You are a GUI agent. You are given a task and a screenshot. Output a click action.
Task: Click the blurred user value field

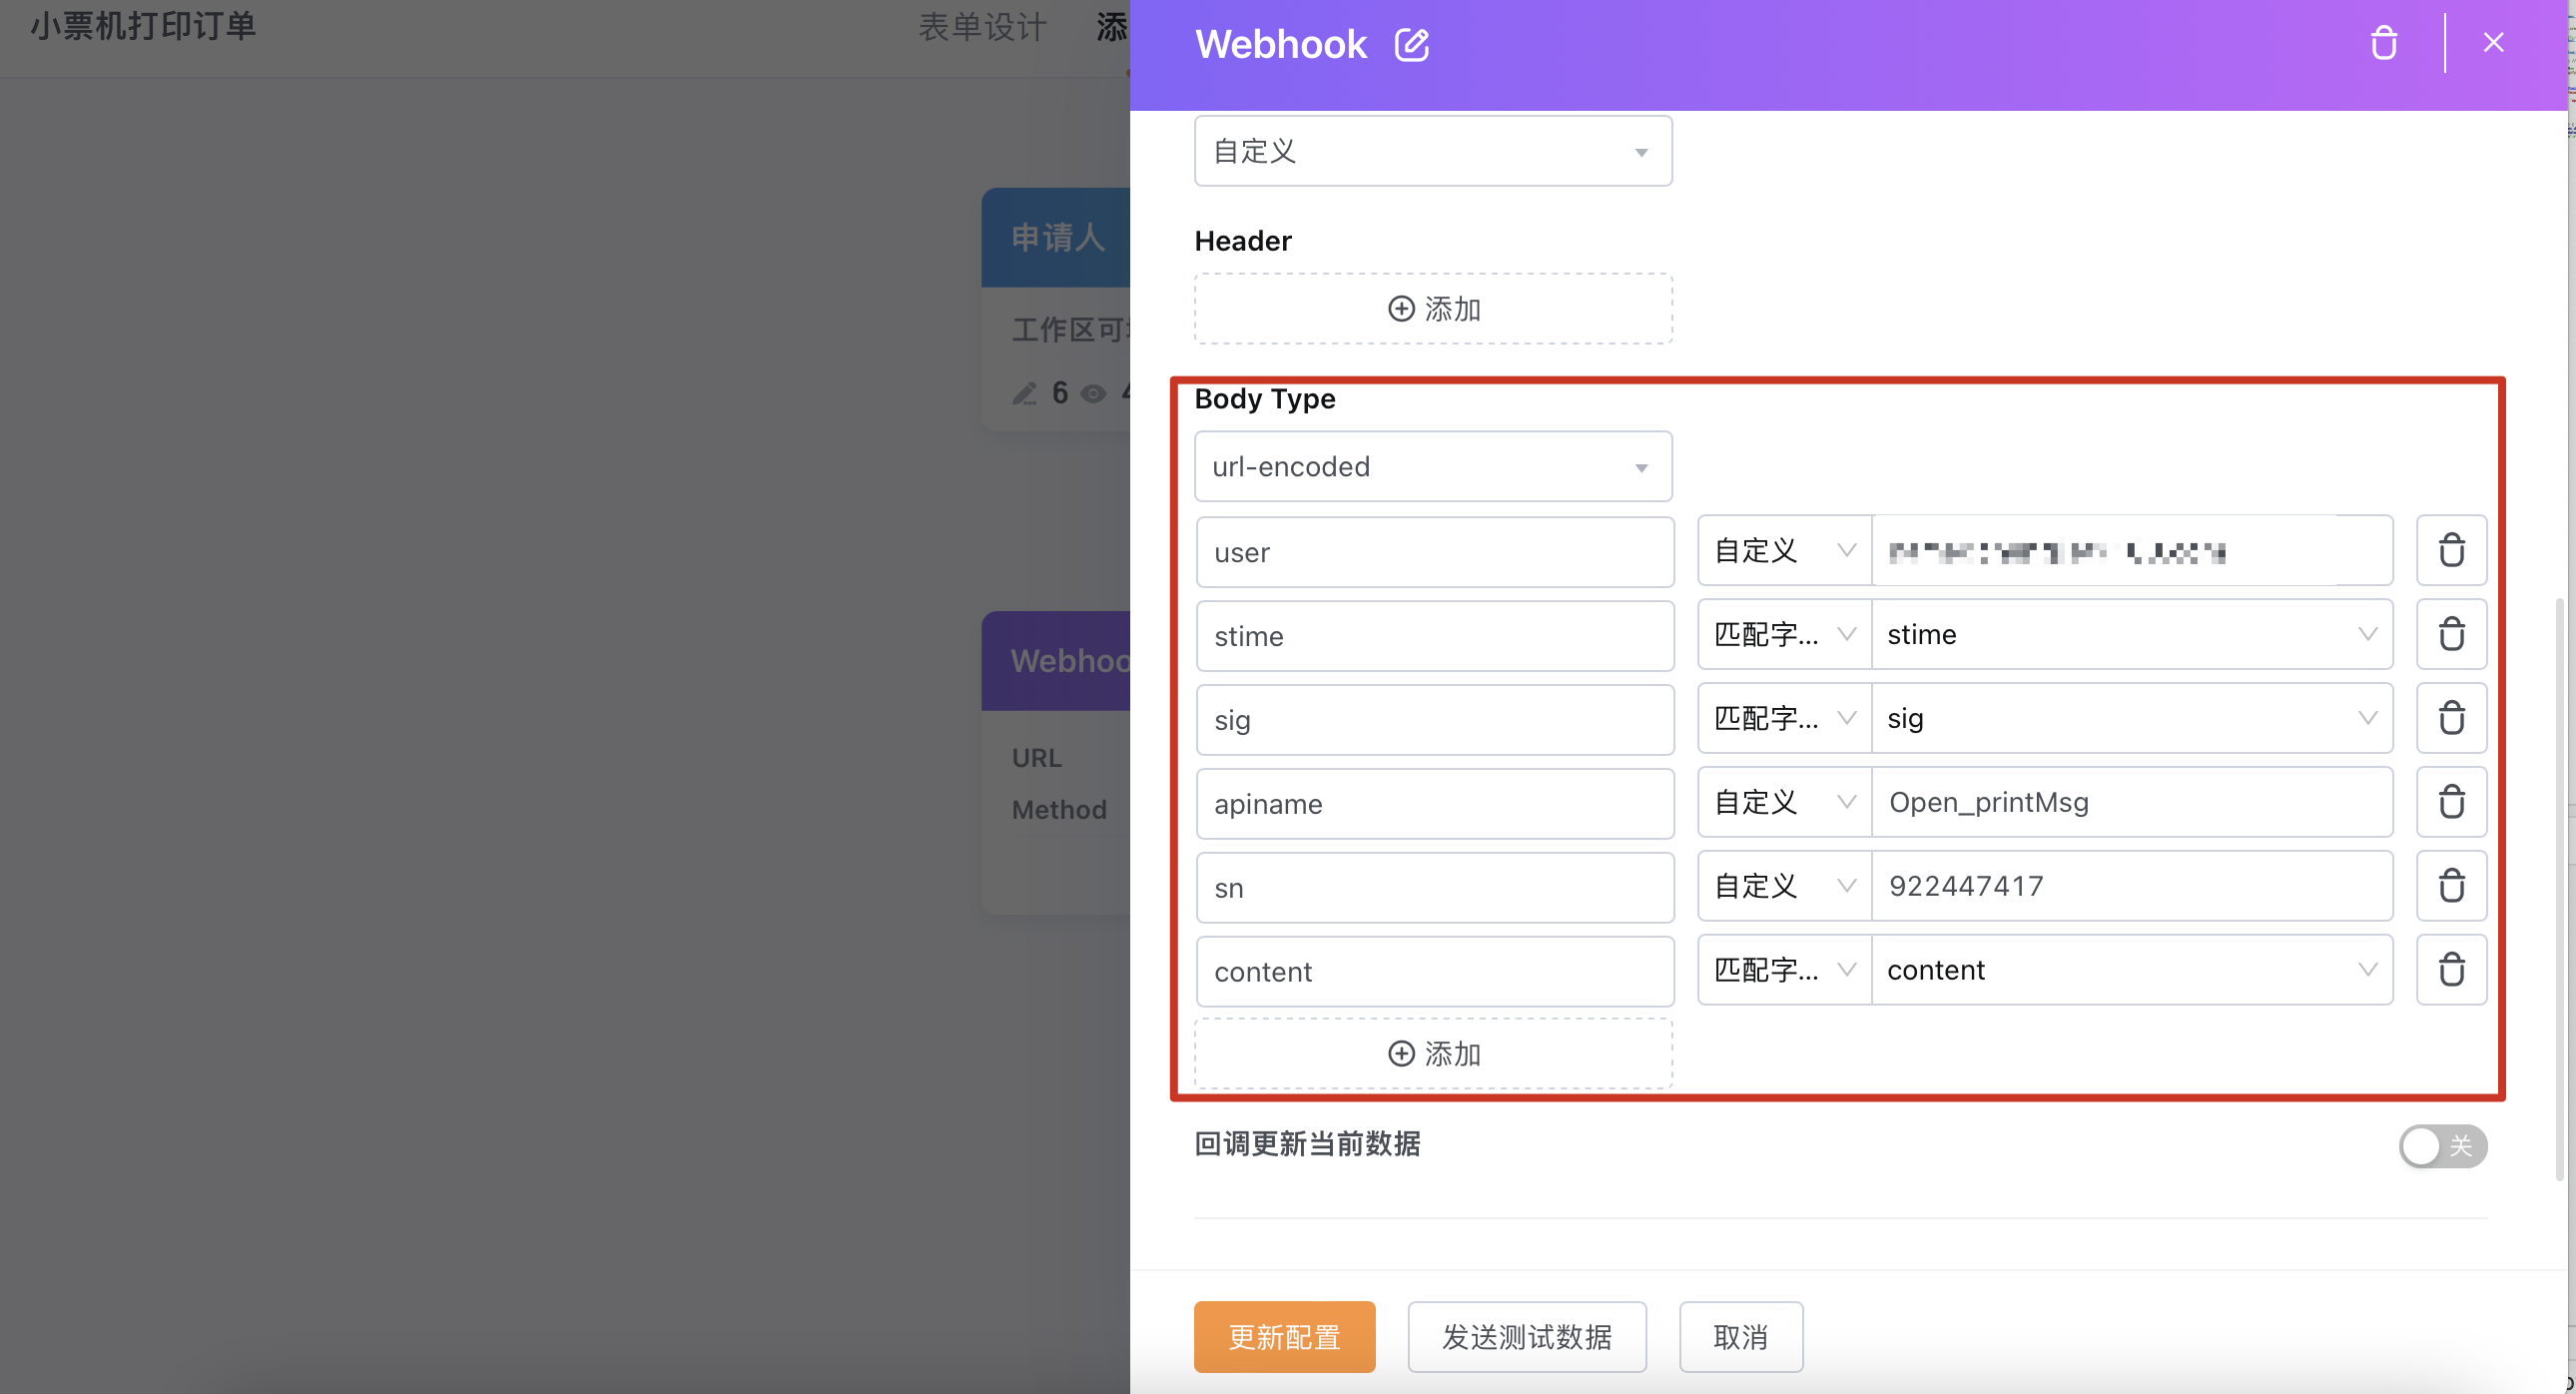click(x=2132, y=550)
